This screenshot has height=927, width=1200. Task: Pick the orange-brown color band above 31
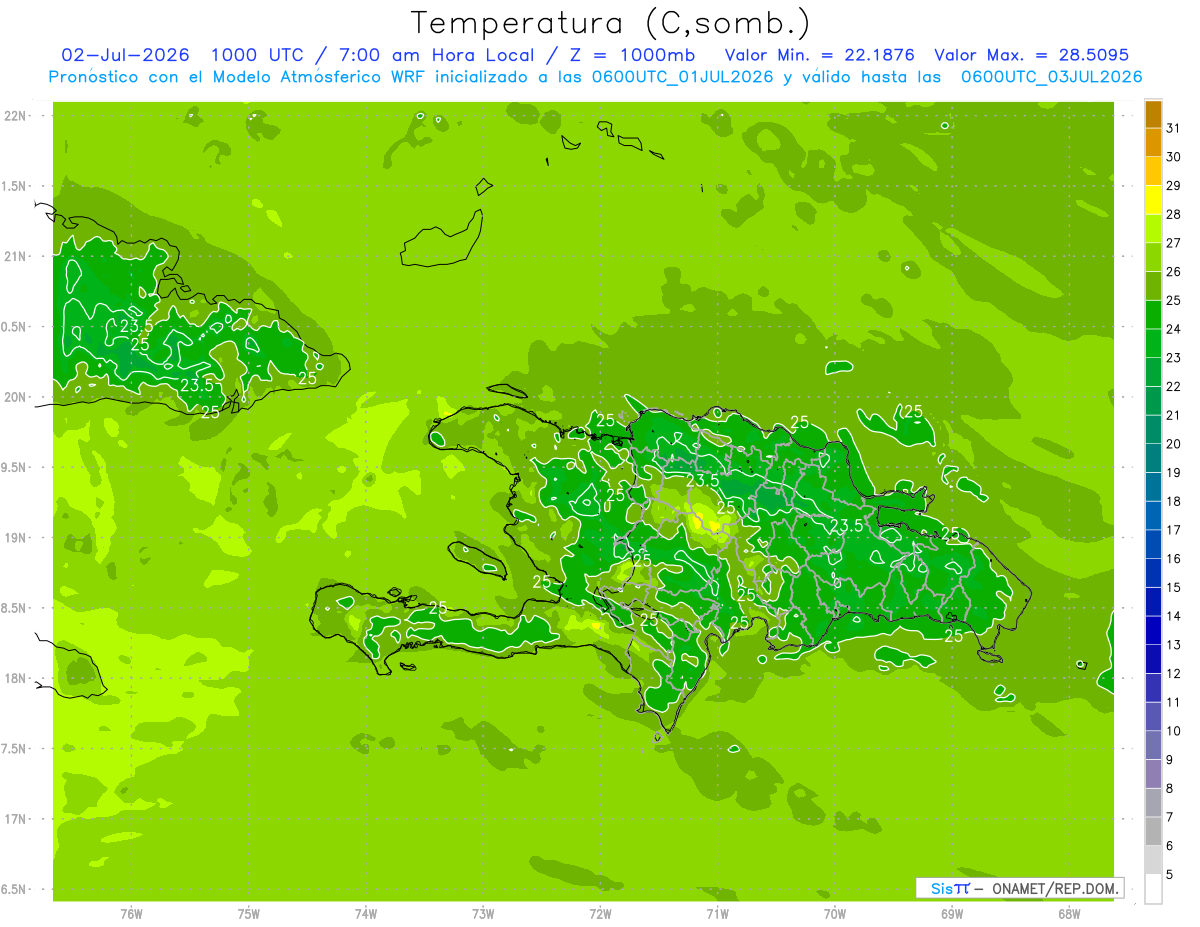coord(1153,115)
